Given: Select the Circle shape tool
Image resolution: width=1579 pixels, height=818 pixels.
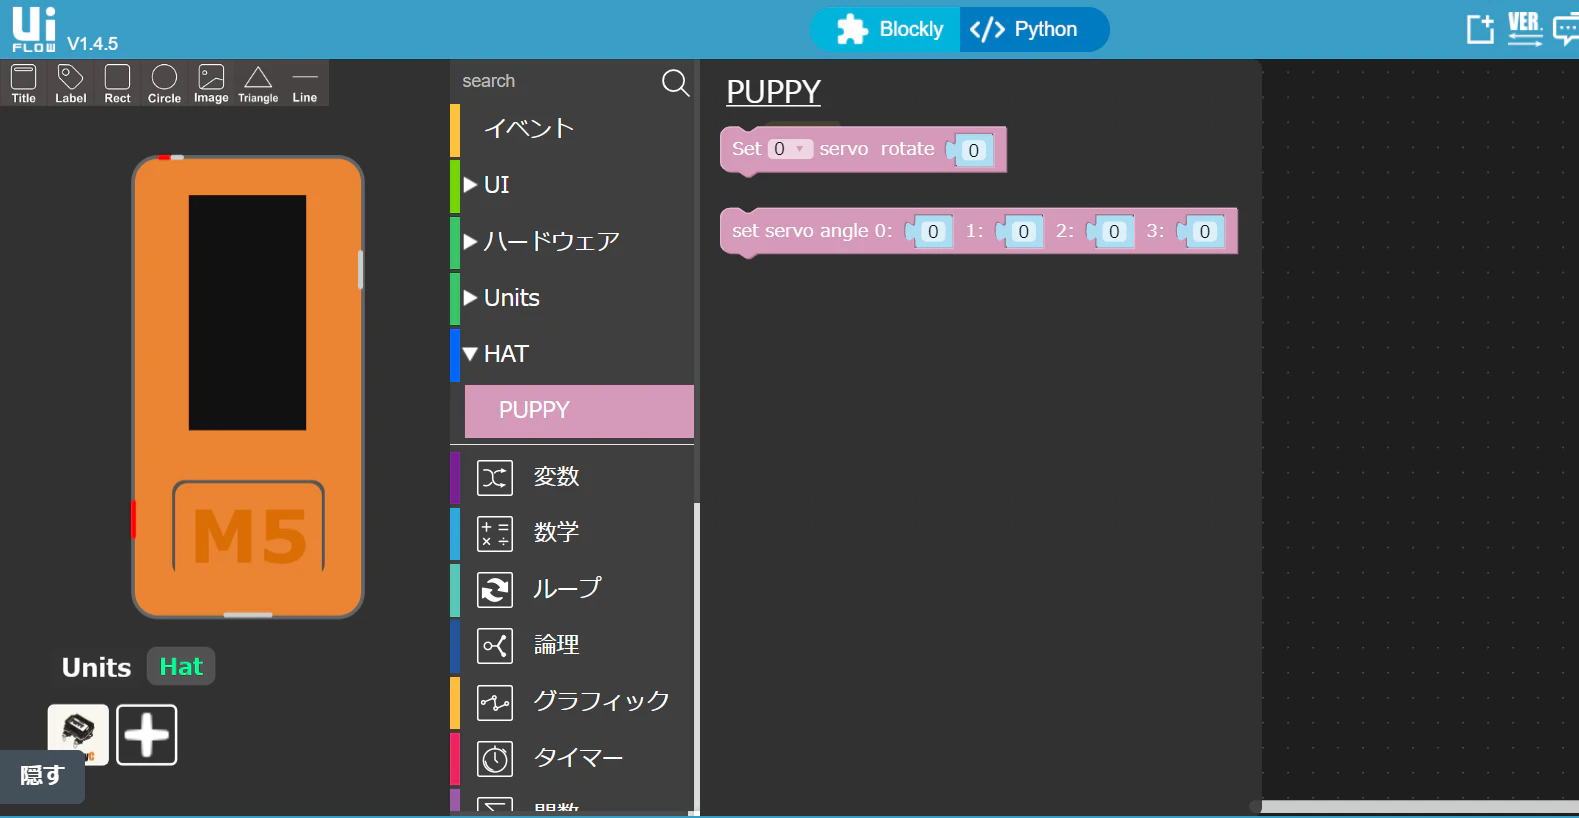Looking at the screenshot, I should tap(164, 83).
